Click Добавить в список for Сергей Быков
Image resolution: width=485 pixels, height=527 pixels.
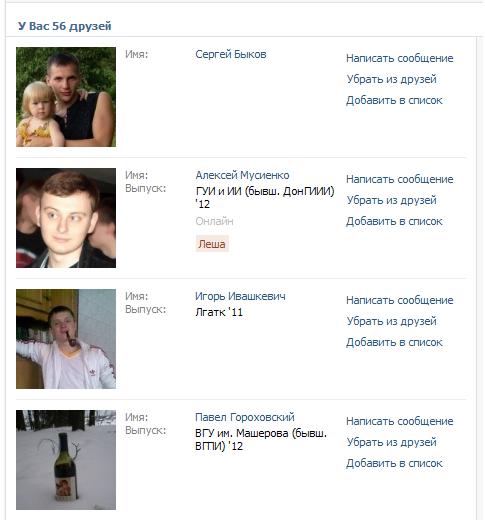pyautogui.click(x=394, y=100)
